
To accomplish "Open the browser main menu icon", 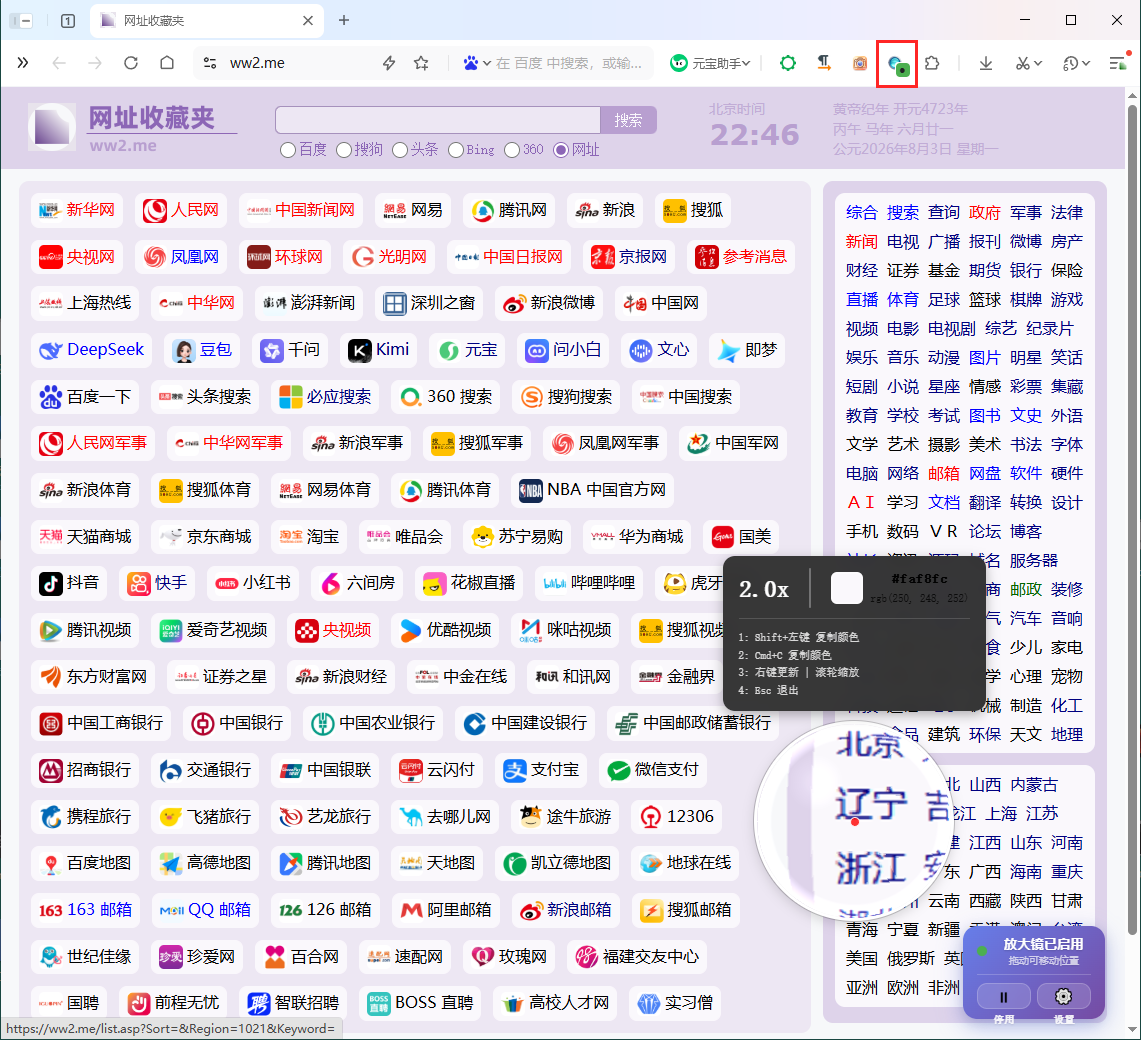I will (1118, 63).
